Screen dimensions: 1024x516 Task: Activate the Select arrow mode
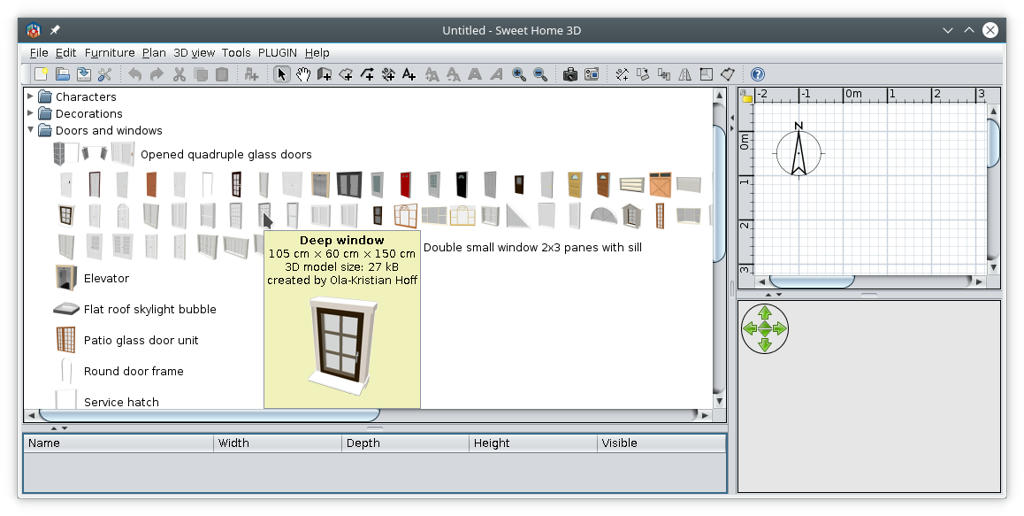tap(281, 74)
